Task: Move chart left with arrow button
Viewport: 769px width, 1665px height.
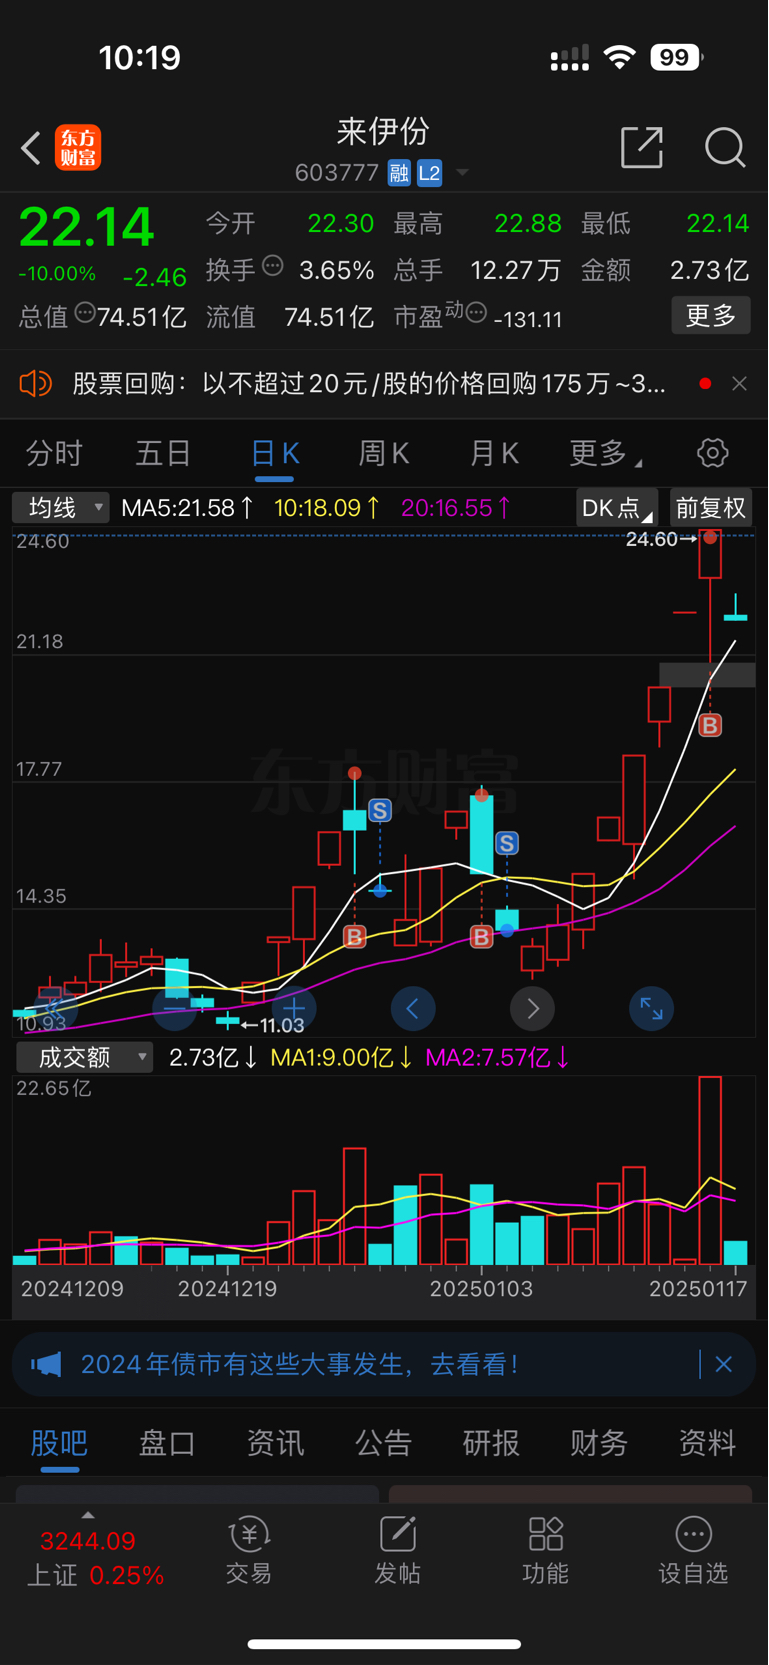Action: [413, 1009]
